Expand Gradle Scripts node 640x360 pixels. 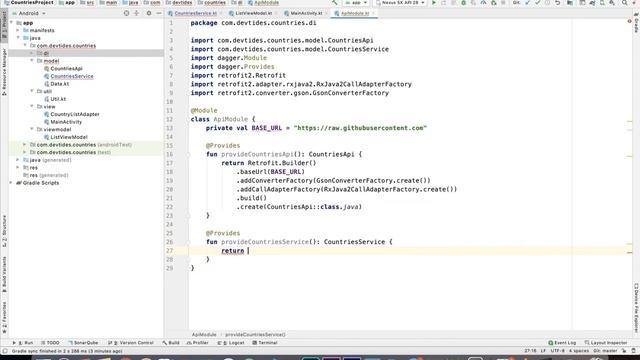click(x=11, y=182)
